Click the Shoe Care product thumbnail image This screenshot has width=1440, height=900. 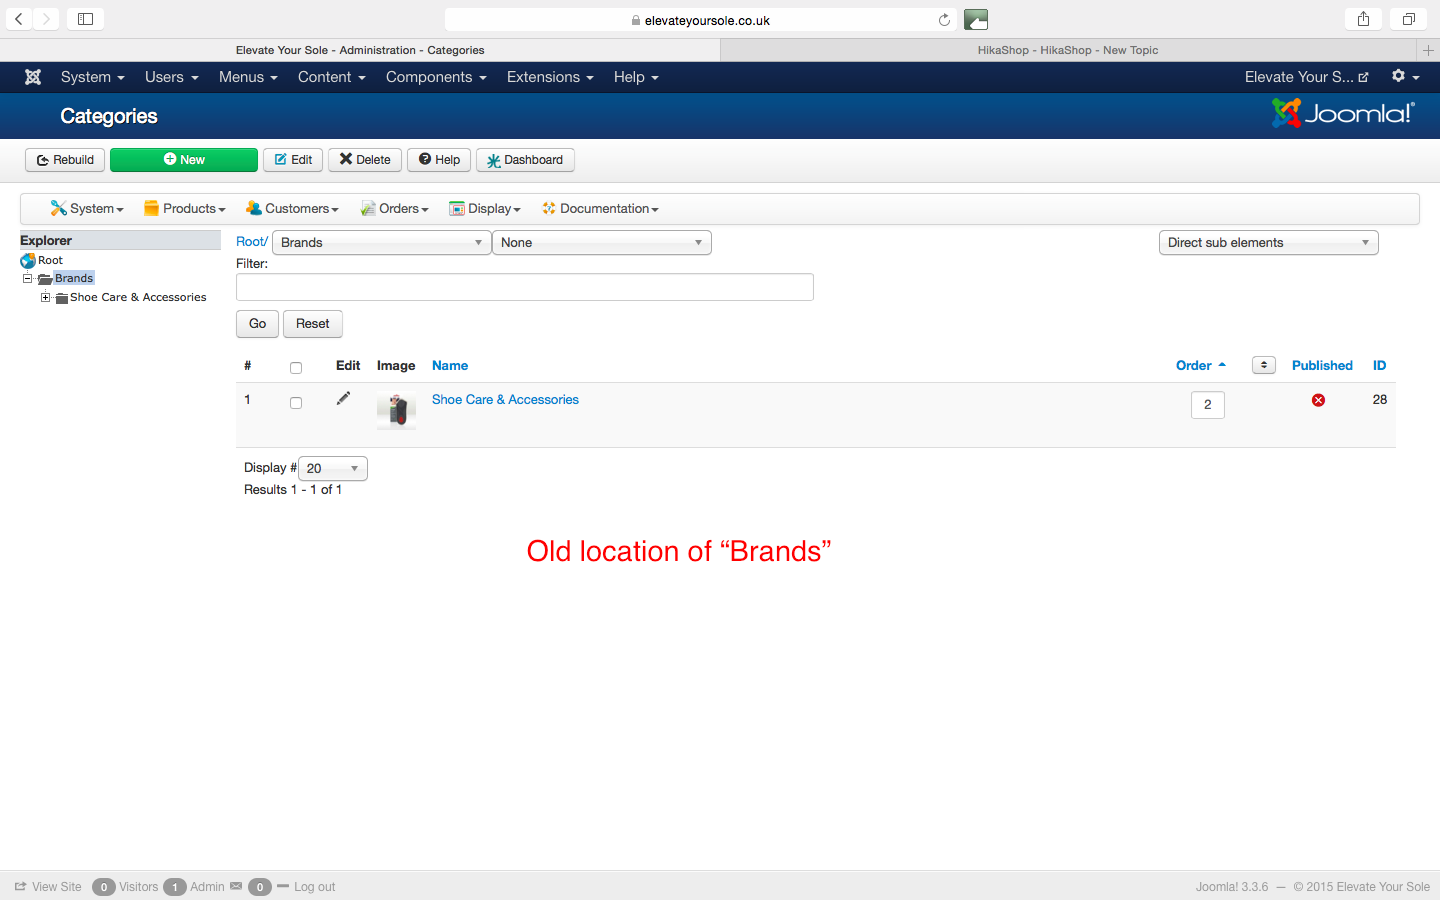[x=396, y=411]
